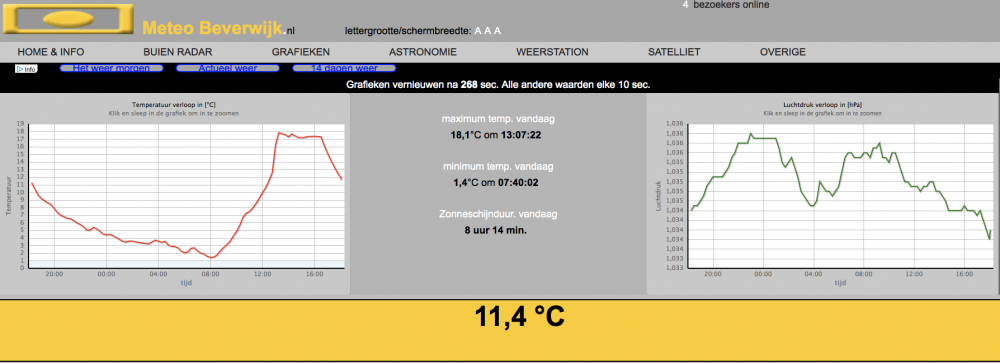
Task: Click the lettergrootte/schermbreedte label
Action: click(x=408, y=31)
